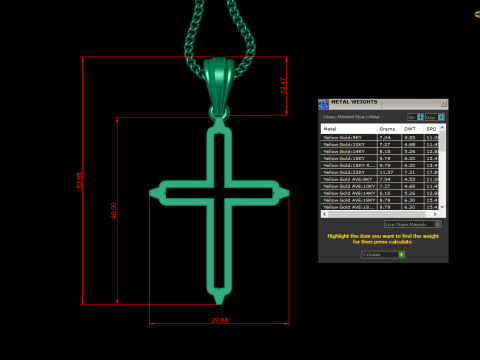
Task: Click the SPG column header
Action: pos(431,129)
